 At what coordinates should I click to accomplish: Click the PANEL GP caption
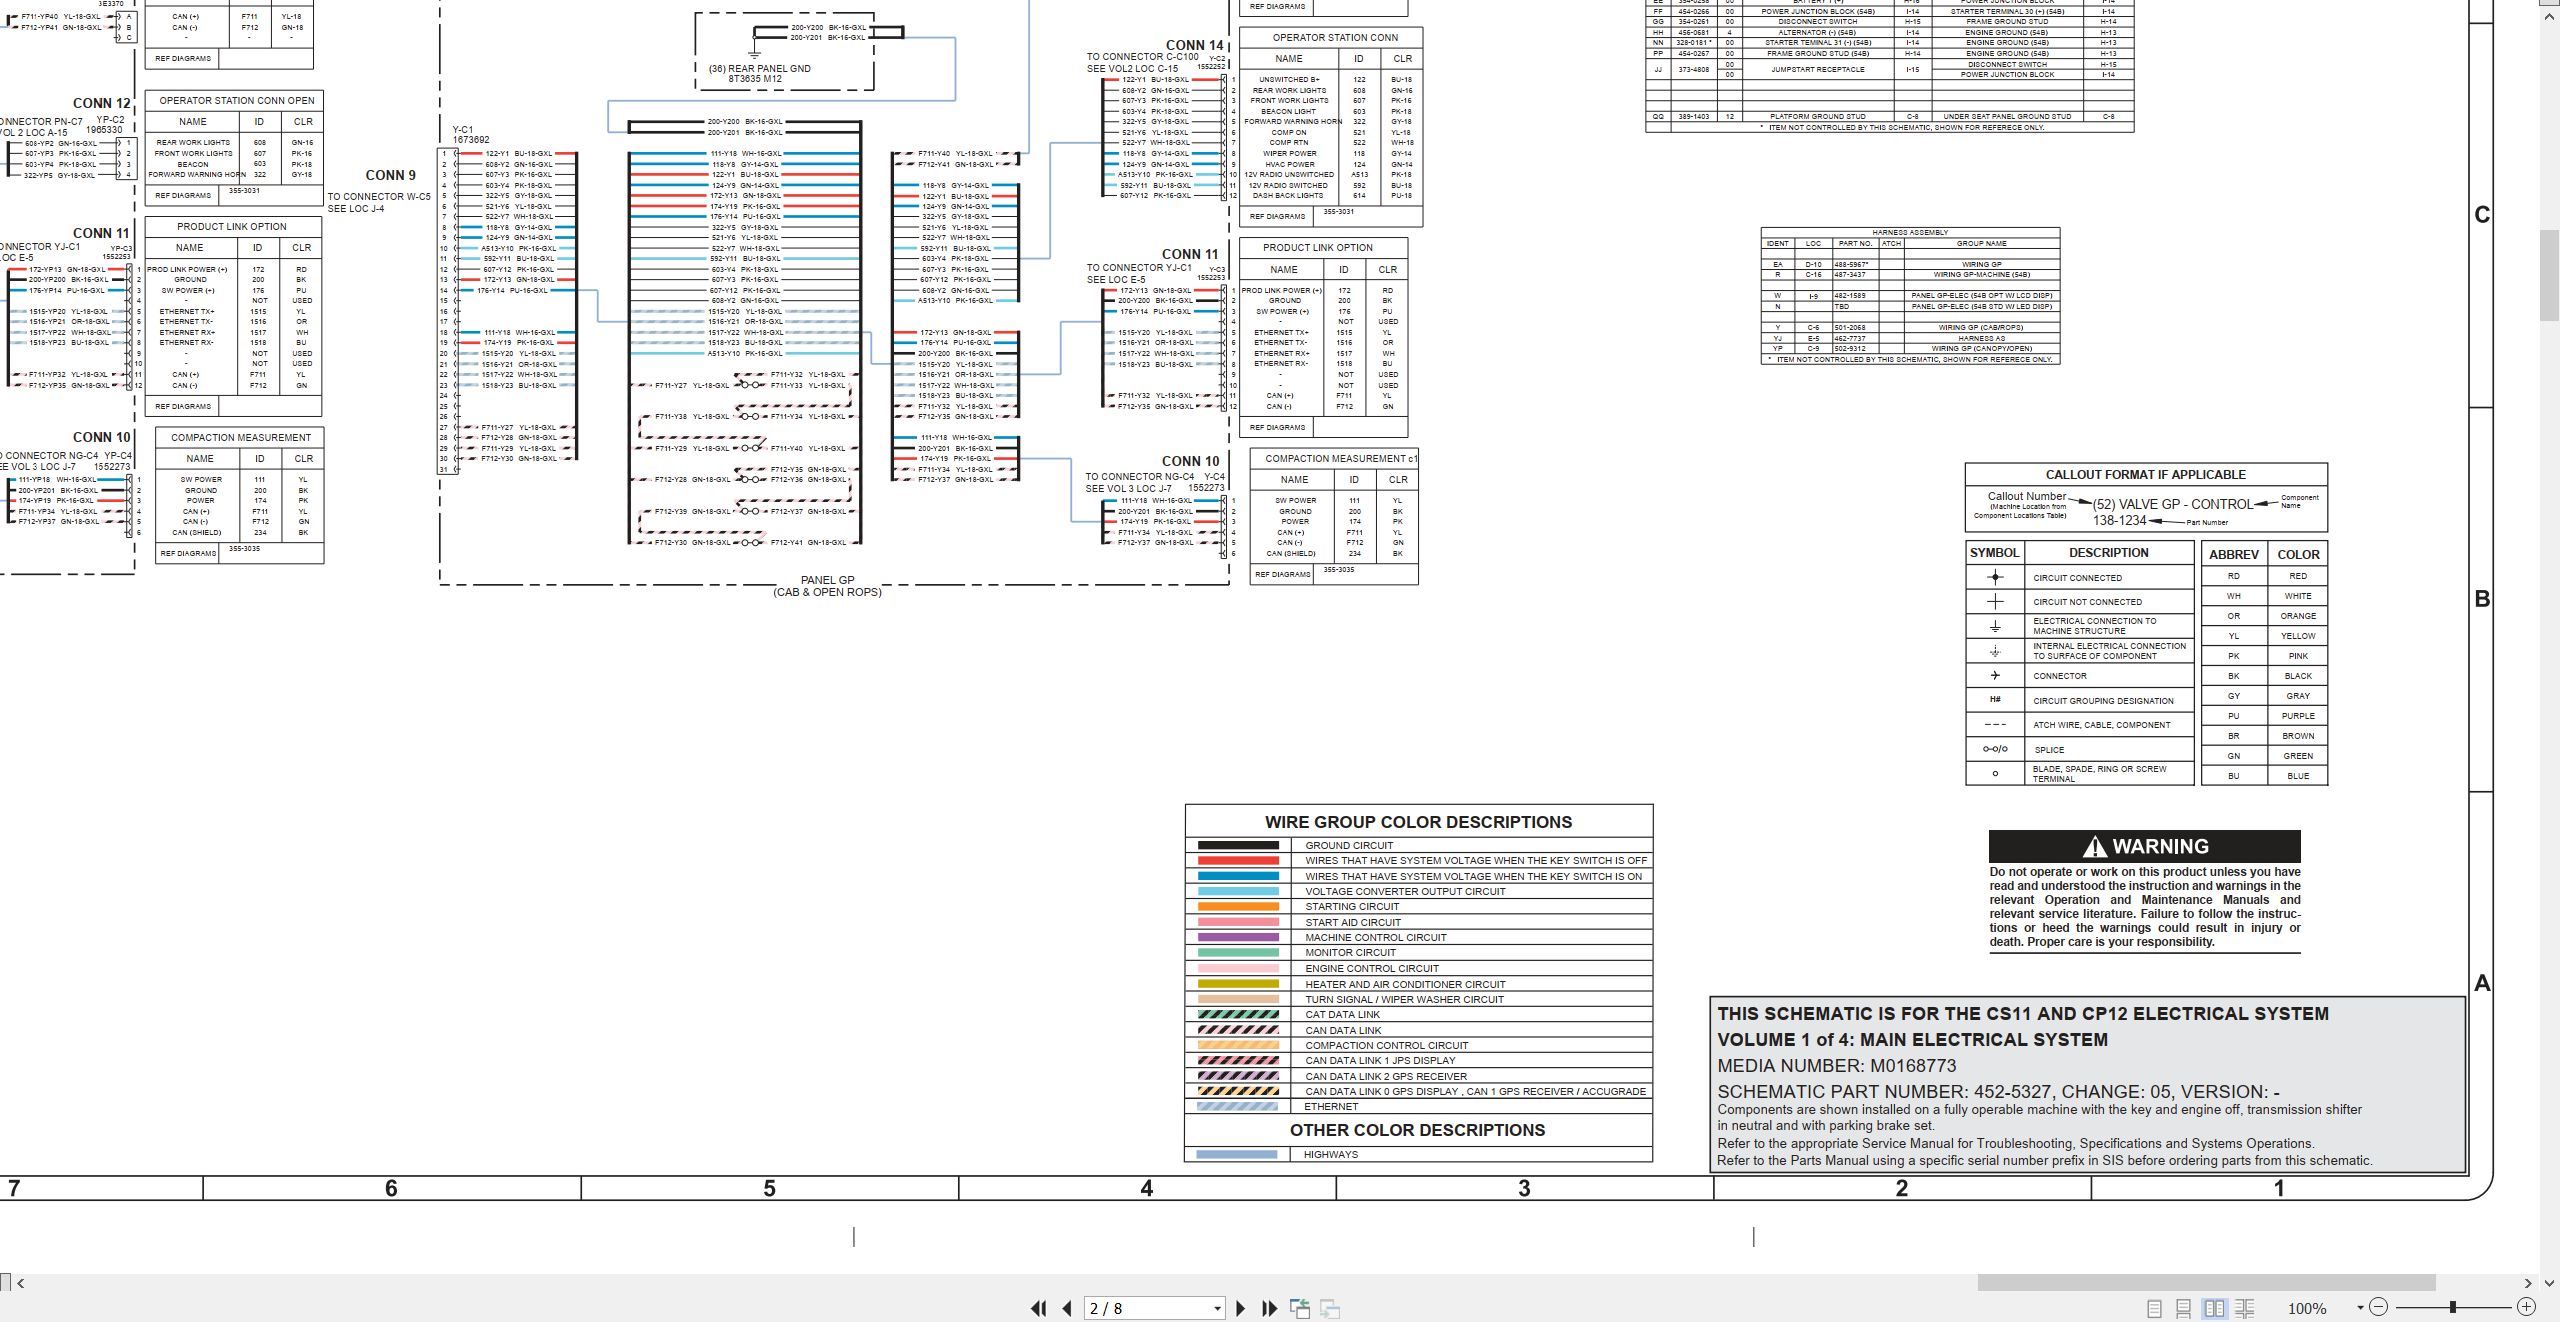[x=827, y=580]
